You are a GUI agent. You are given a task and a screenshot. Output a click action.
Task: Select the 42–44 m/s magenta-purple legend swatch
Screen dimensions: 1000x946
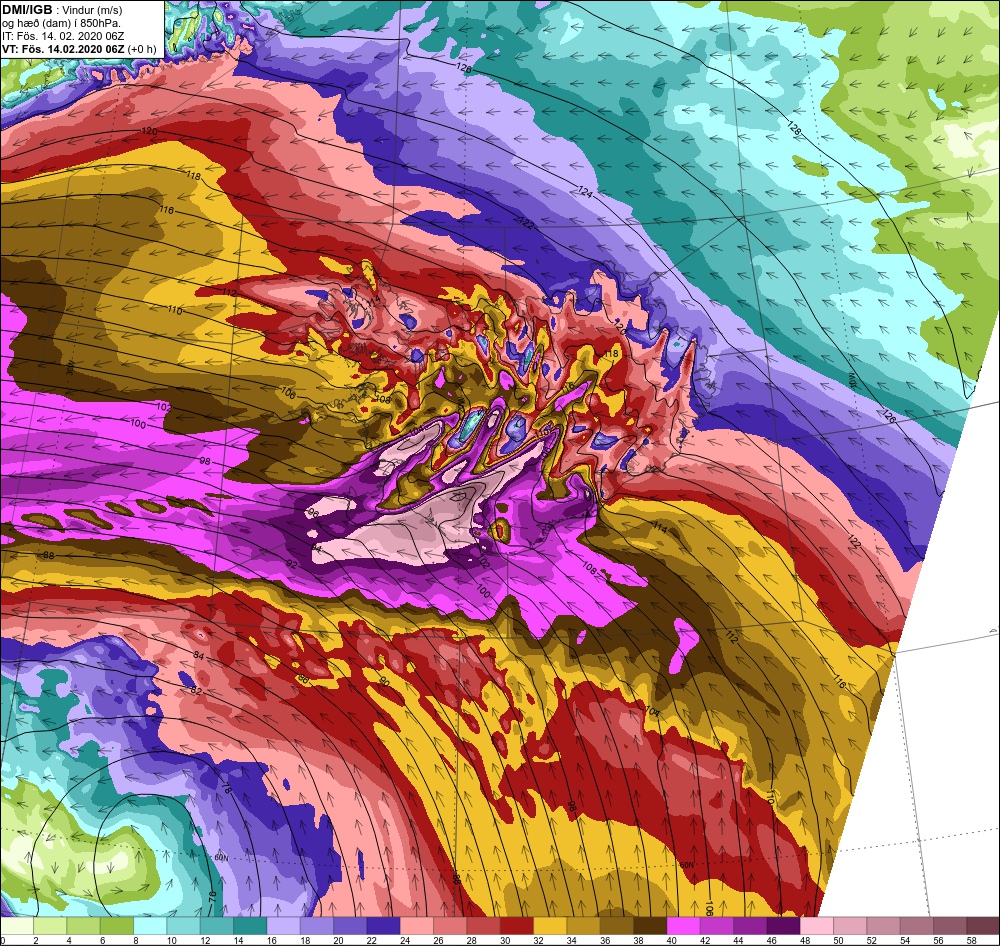pyautogui.click(x=716, y=926)
